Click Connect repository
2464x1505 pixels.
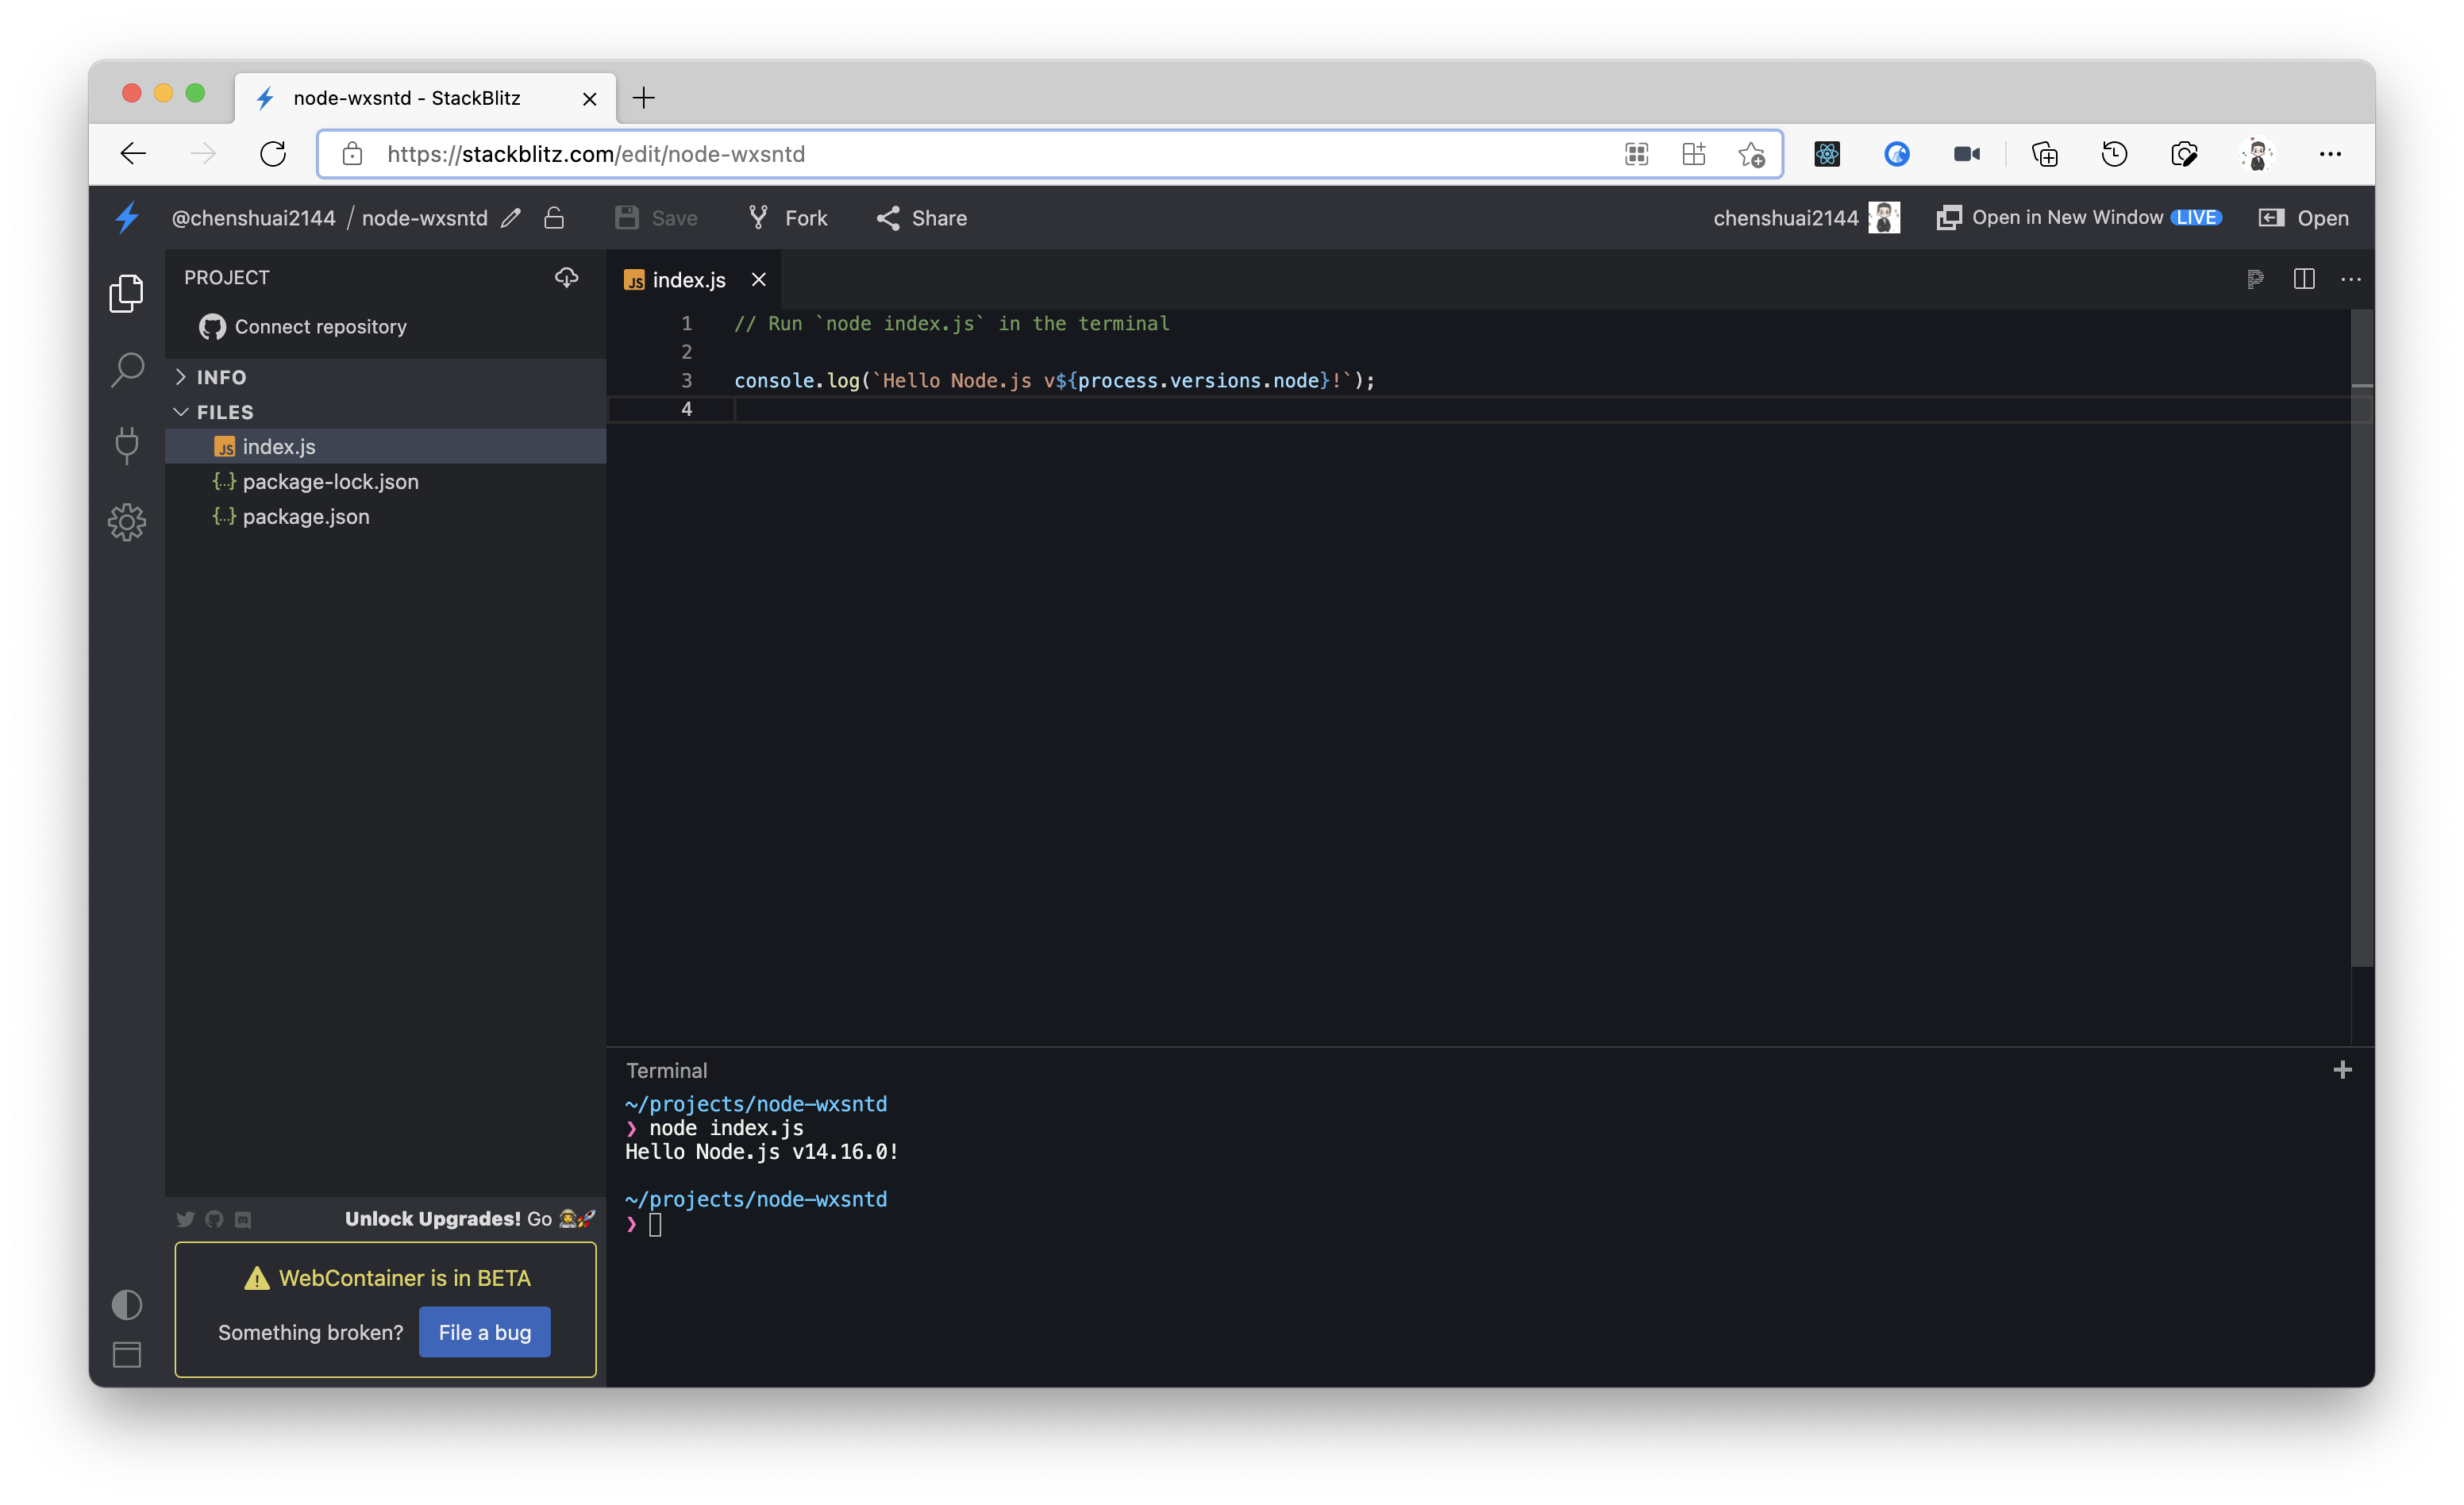tap(303, 327)
